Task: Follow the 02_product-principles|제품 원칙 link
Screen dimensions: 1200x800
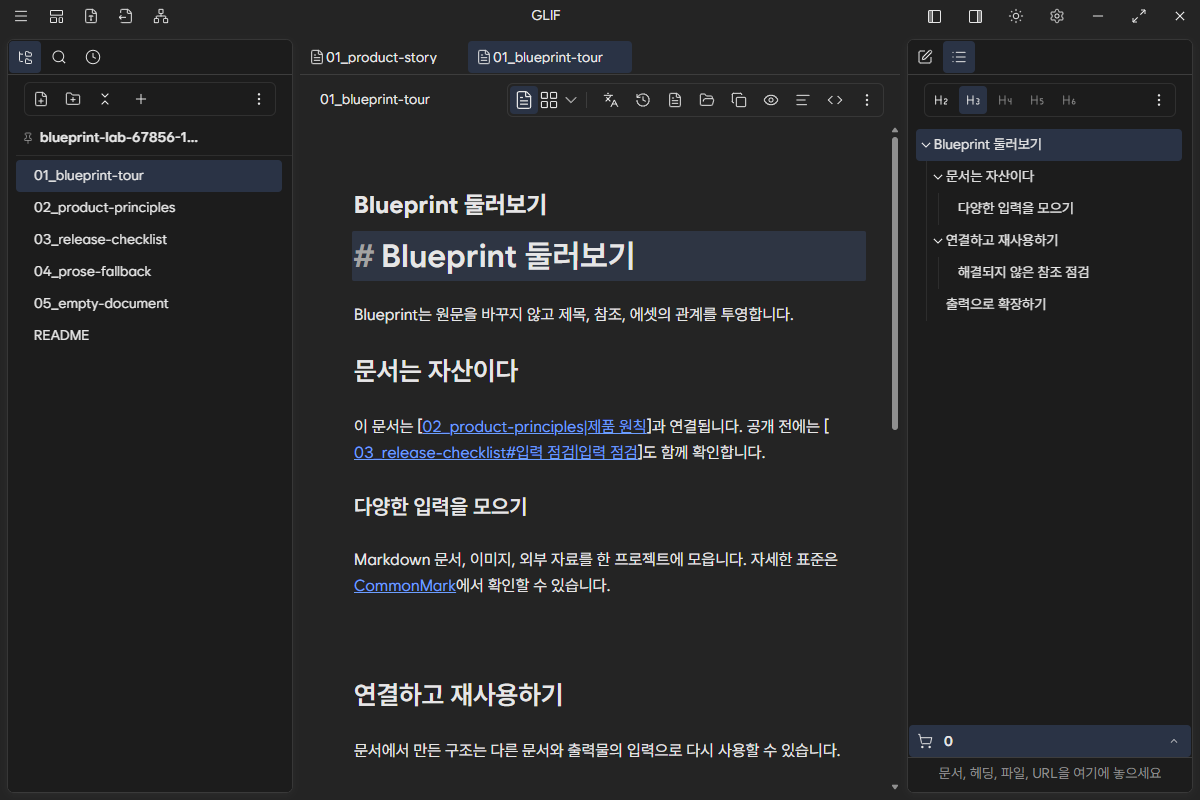Action: click(534, 426)
